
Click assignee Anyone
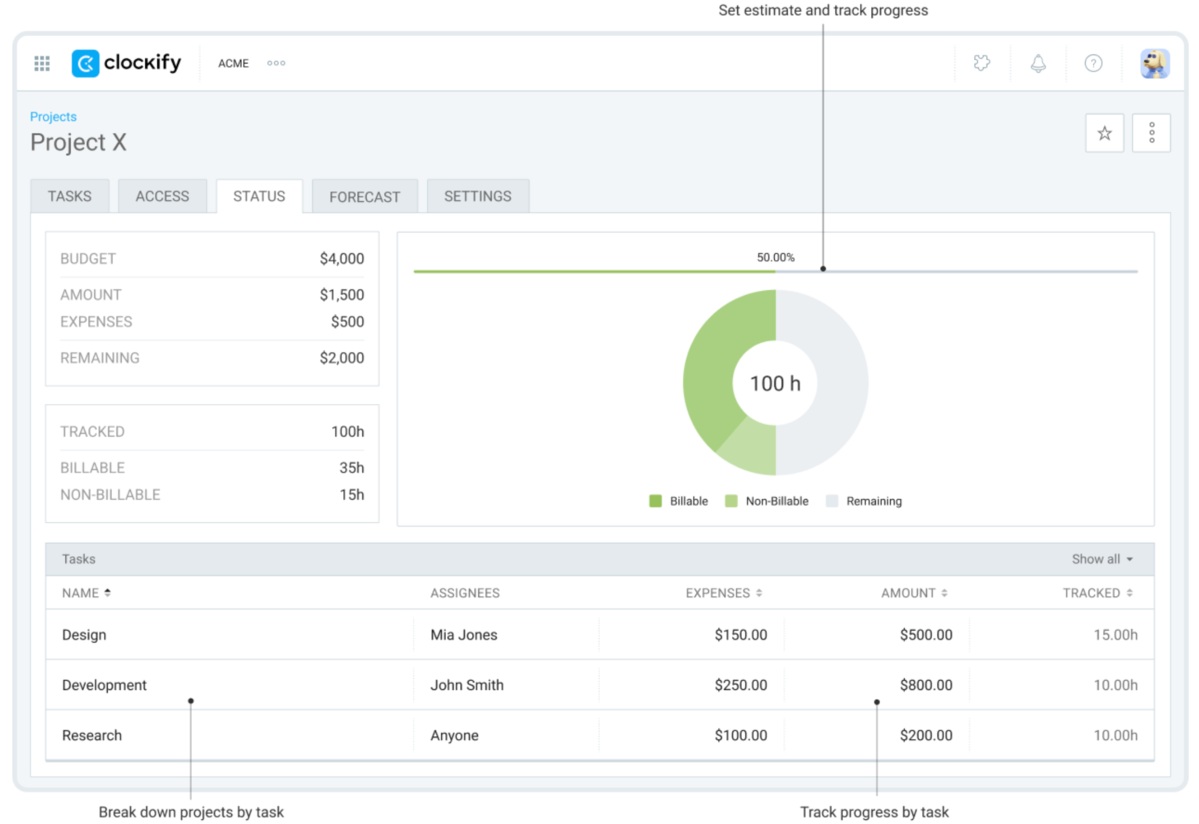coord(454,735)
